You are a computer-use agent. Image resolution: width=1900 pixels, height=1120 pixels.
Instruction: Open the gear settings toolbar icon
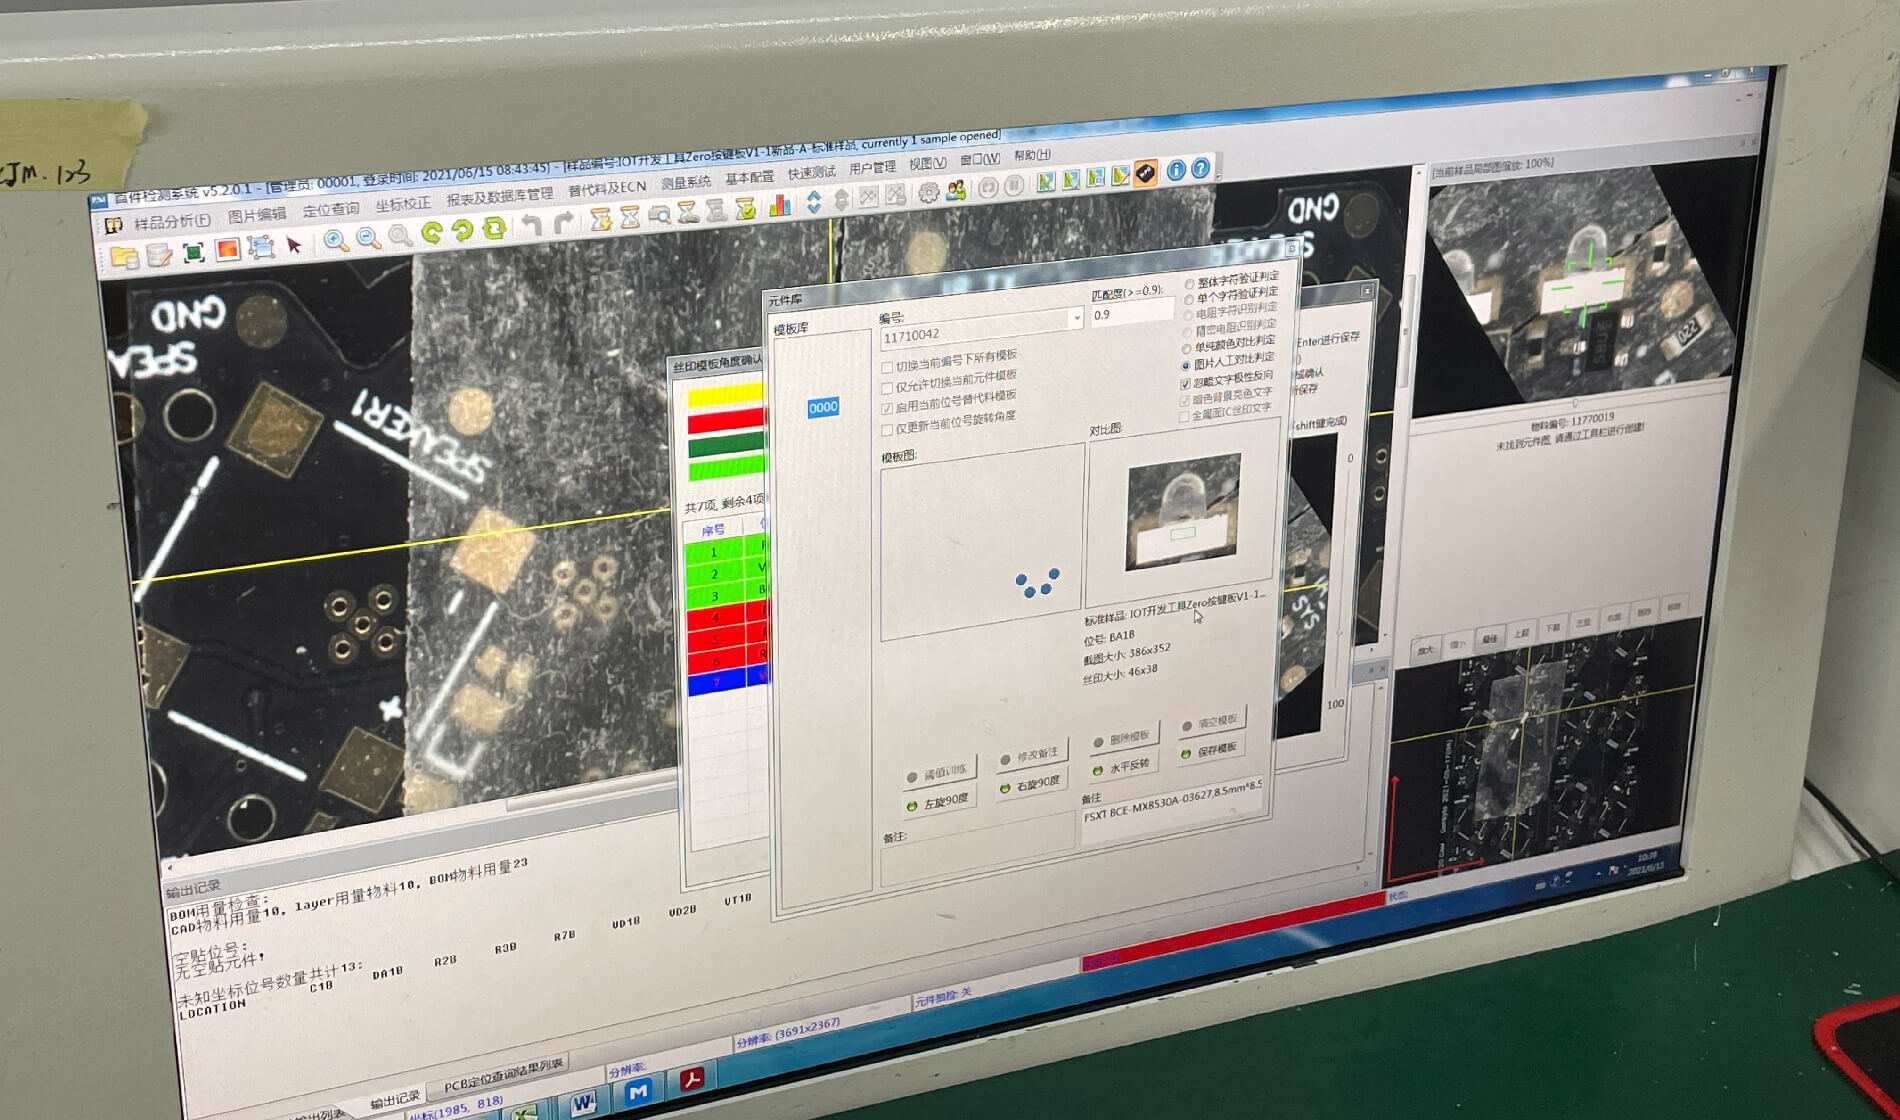929,193
